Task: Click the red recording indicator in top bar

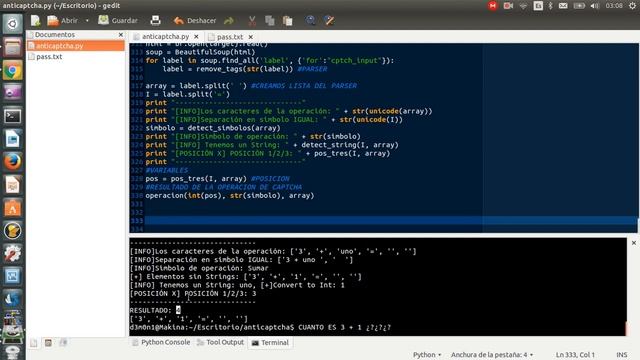Action: (493, 6)
